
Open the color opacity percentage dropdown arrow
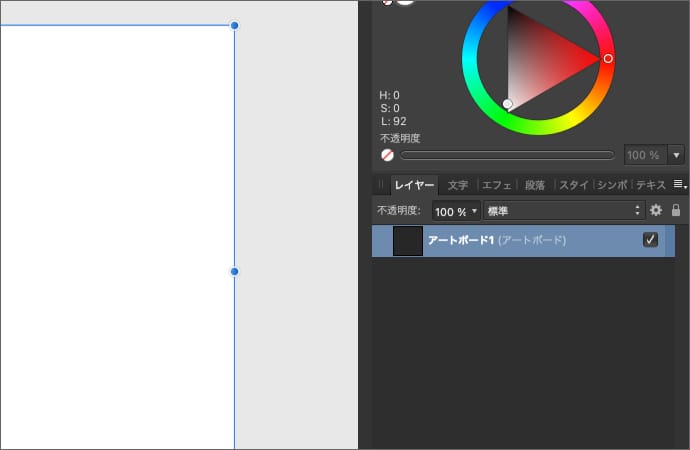coord(677,155)
